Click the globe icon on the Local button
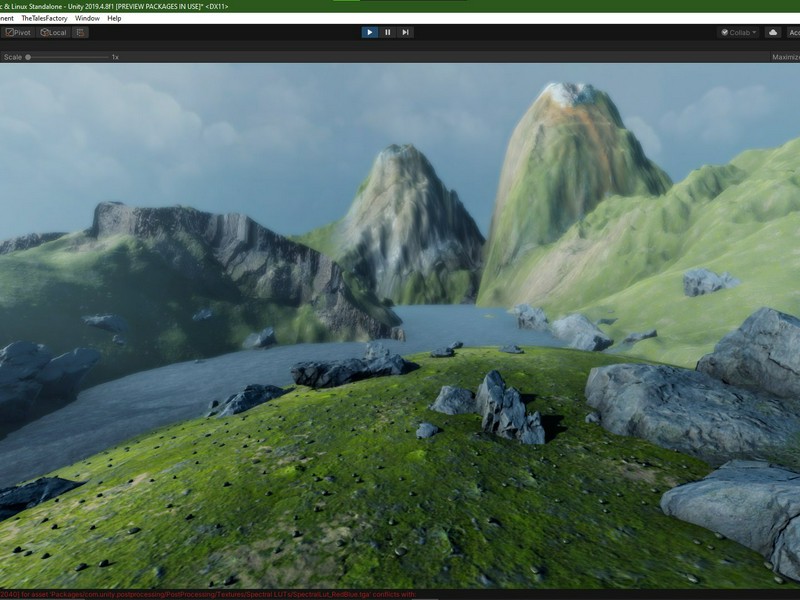This screenshot has width=800, height=600. [44, 33]
